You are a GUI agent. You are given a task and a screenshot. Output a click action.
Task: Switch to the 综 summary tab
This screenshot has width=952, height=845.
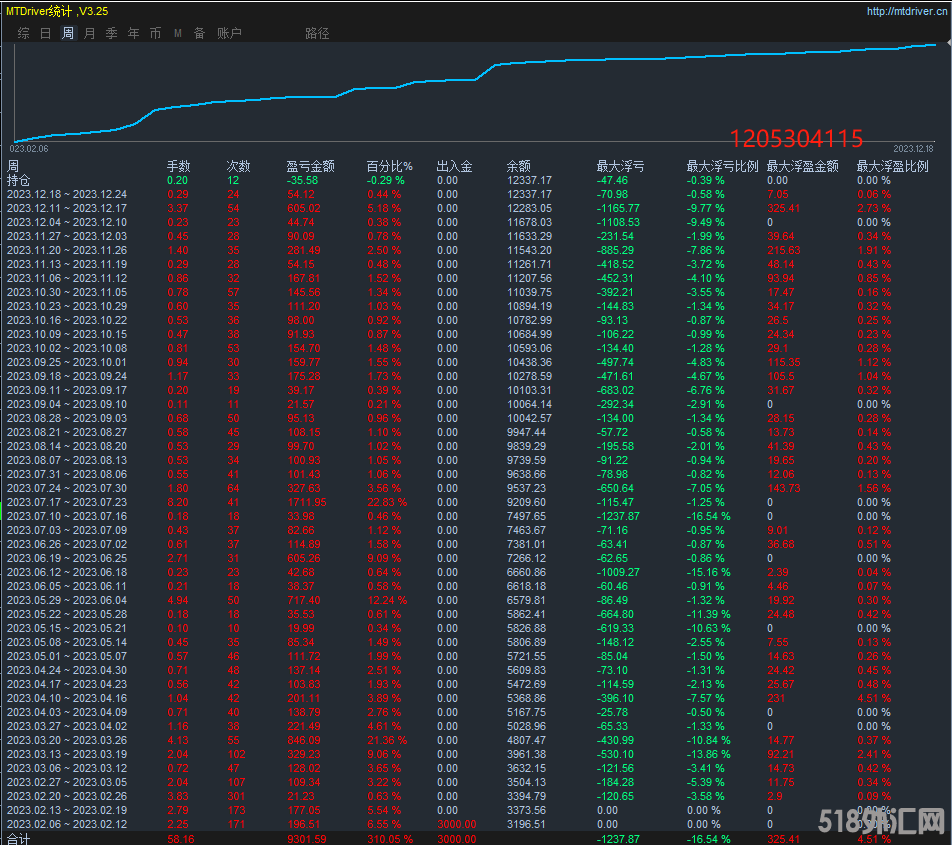point(24,33)
